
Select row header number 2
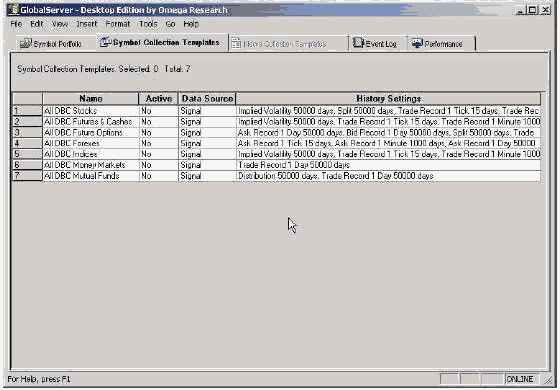[27, 121]
